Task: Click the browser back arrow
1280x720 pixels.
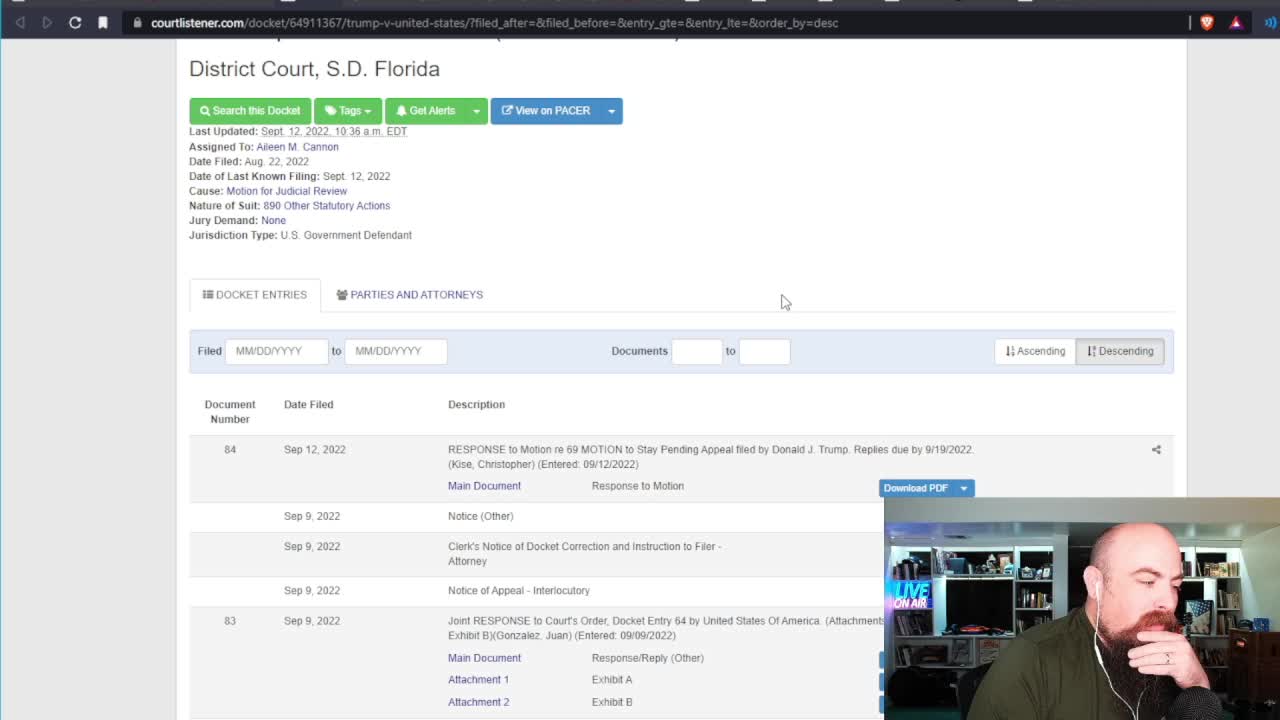Action: 20,22
